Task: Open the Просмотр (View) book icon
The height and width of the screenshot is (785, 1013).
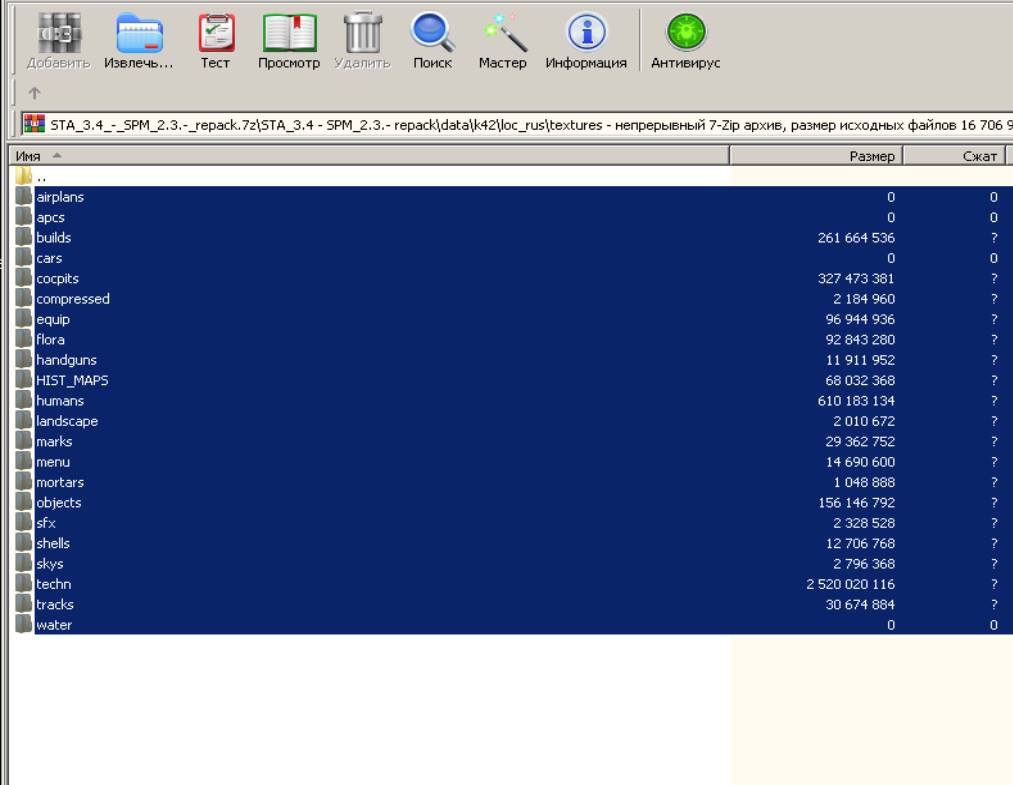Action: click(x=289, y=33)
